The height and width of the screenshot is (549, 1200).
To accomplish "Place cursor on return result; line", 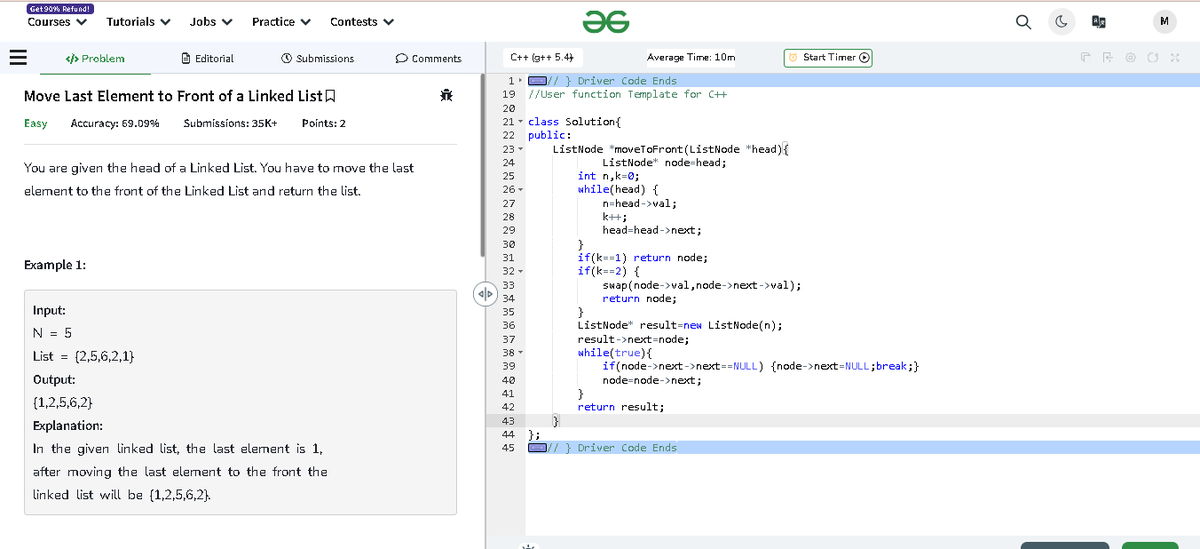I will (x=620, y=407).
